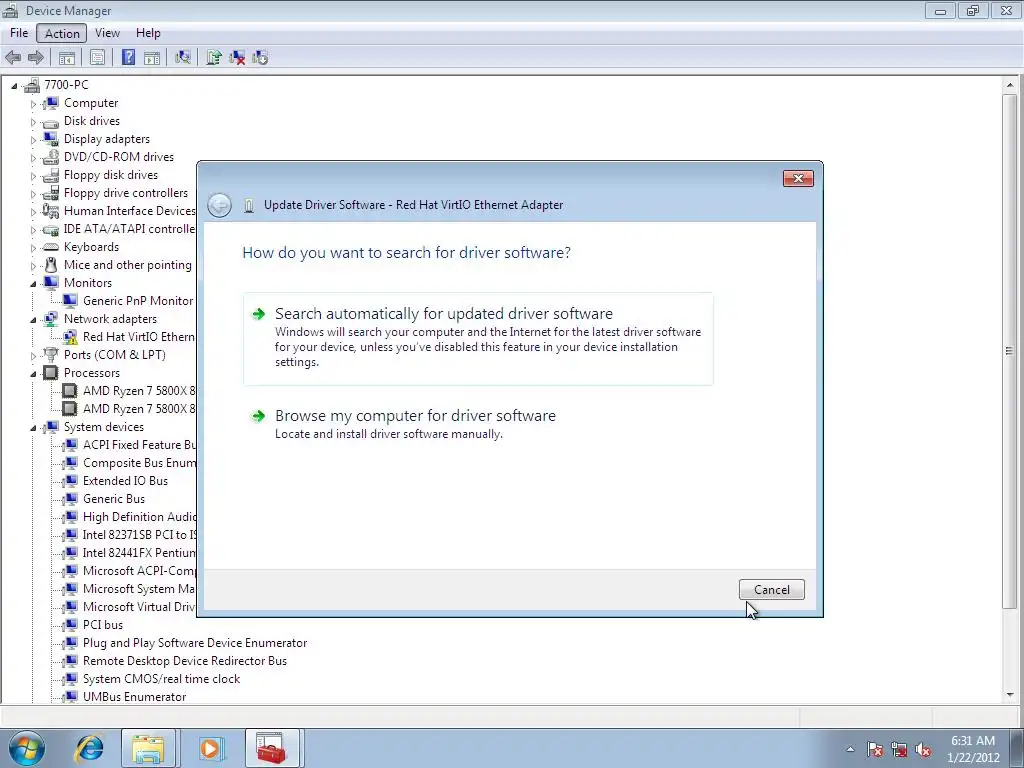The height and width of the screenshot is (768, 1024).
Task: Click the Action Center flag tray icon
Action: point(874,749)
